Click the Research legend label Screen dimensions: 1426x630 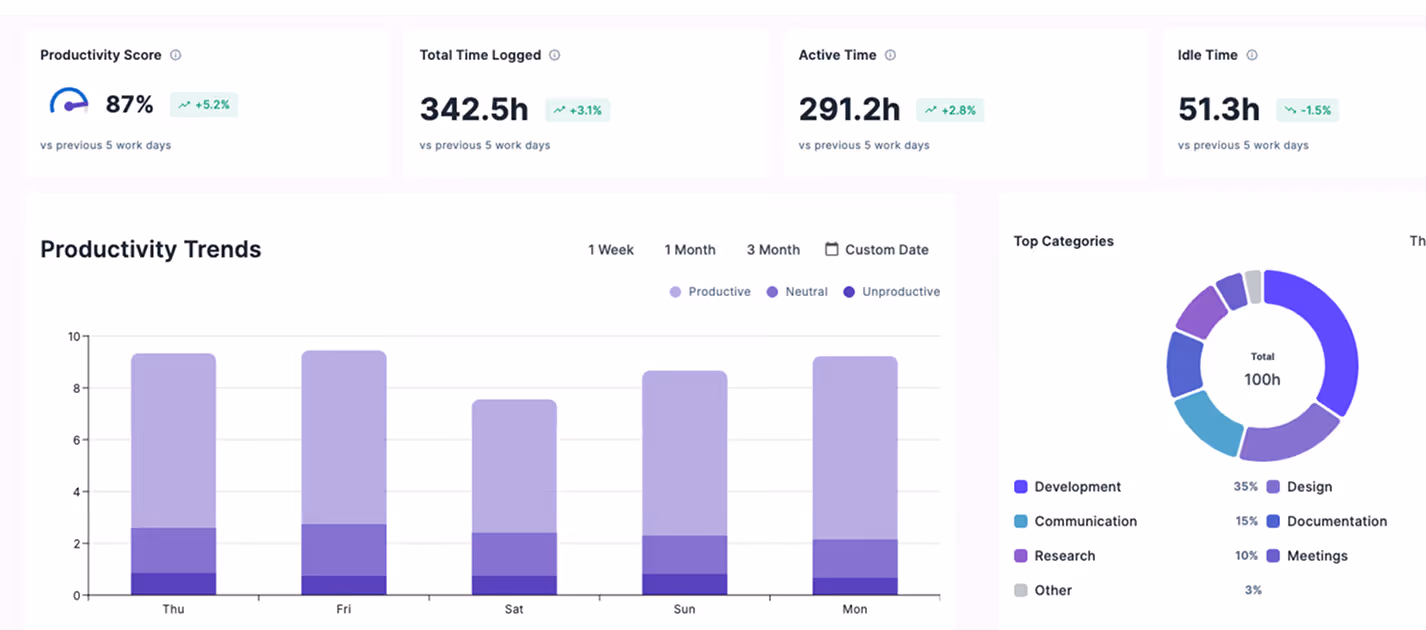[x=1065, y=556]
